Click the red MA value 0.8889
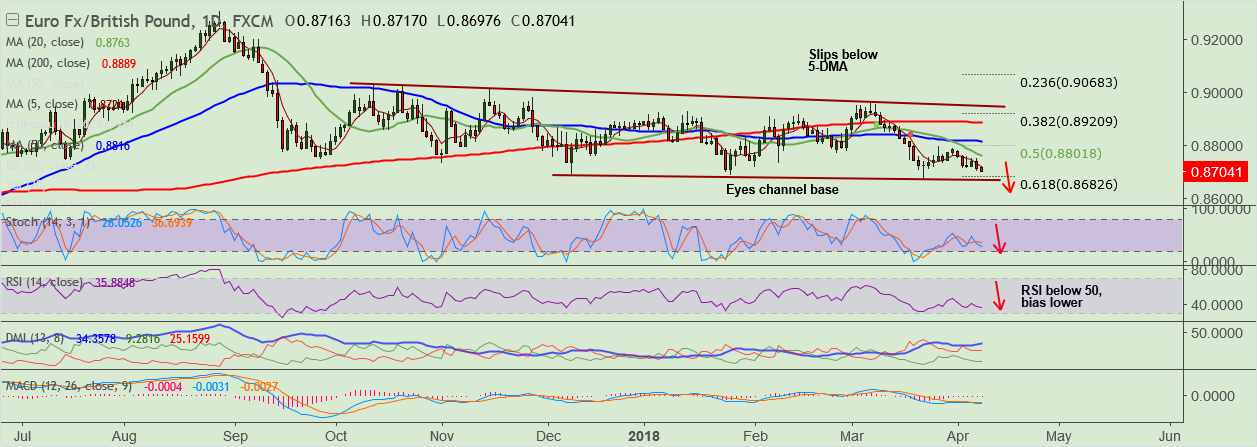Viewport: 1257px width, 447px height. point(120,62)
